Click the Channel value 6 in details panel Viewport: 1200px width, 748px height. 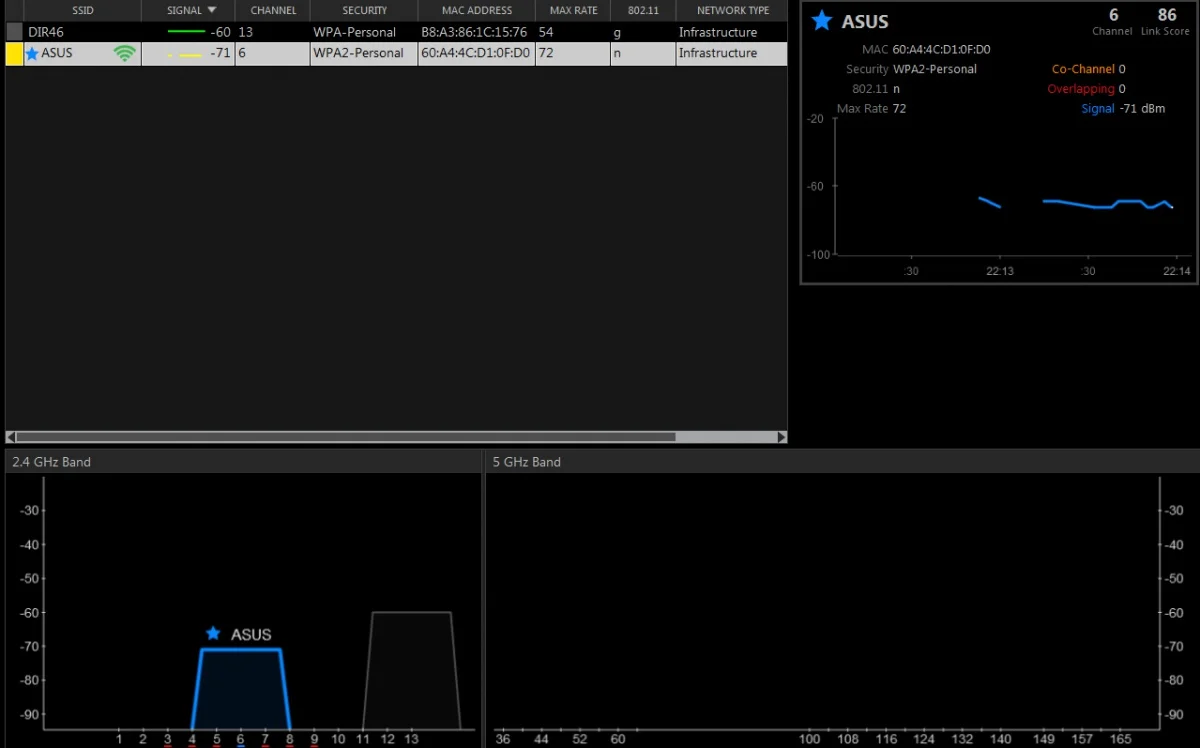1114,15
